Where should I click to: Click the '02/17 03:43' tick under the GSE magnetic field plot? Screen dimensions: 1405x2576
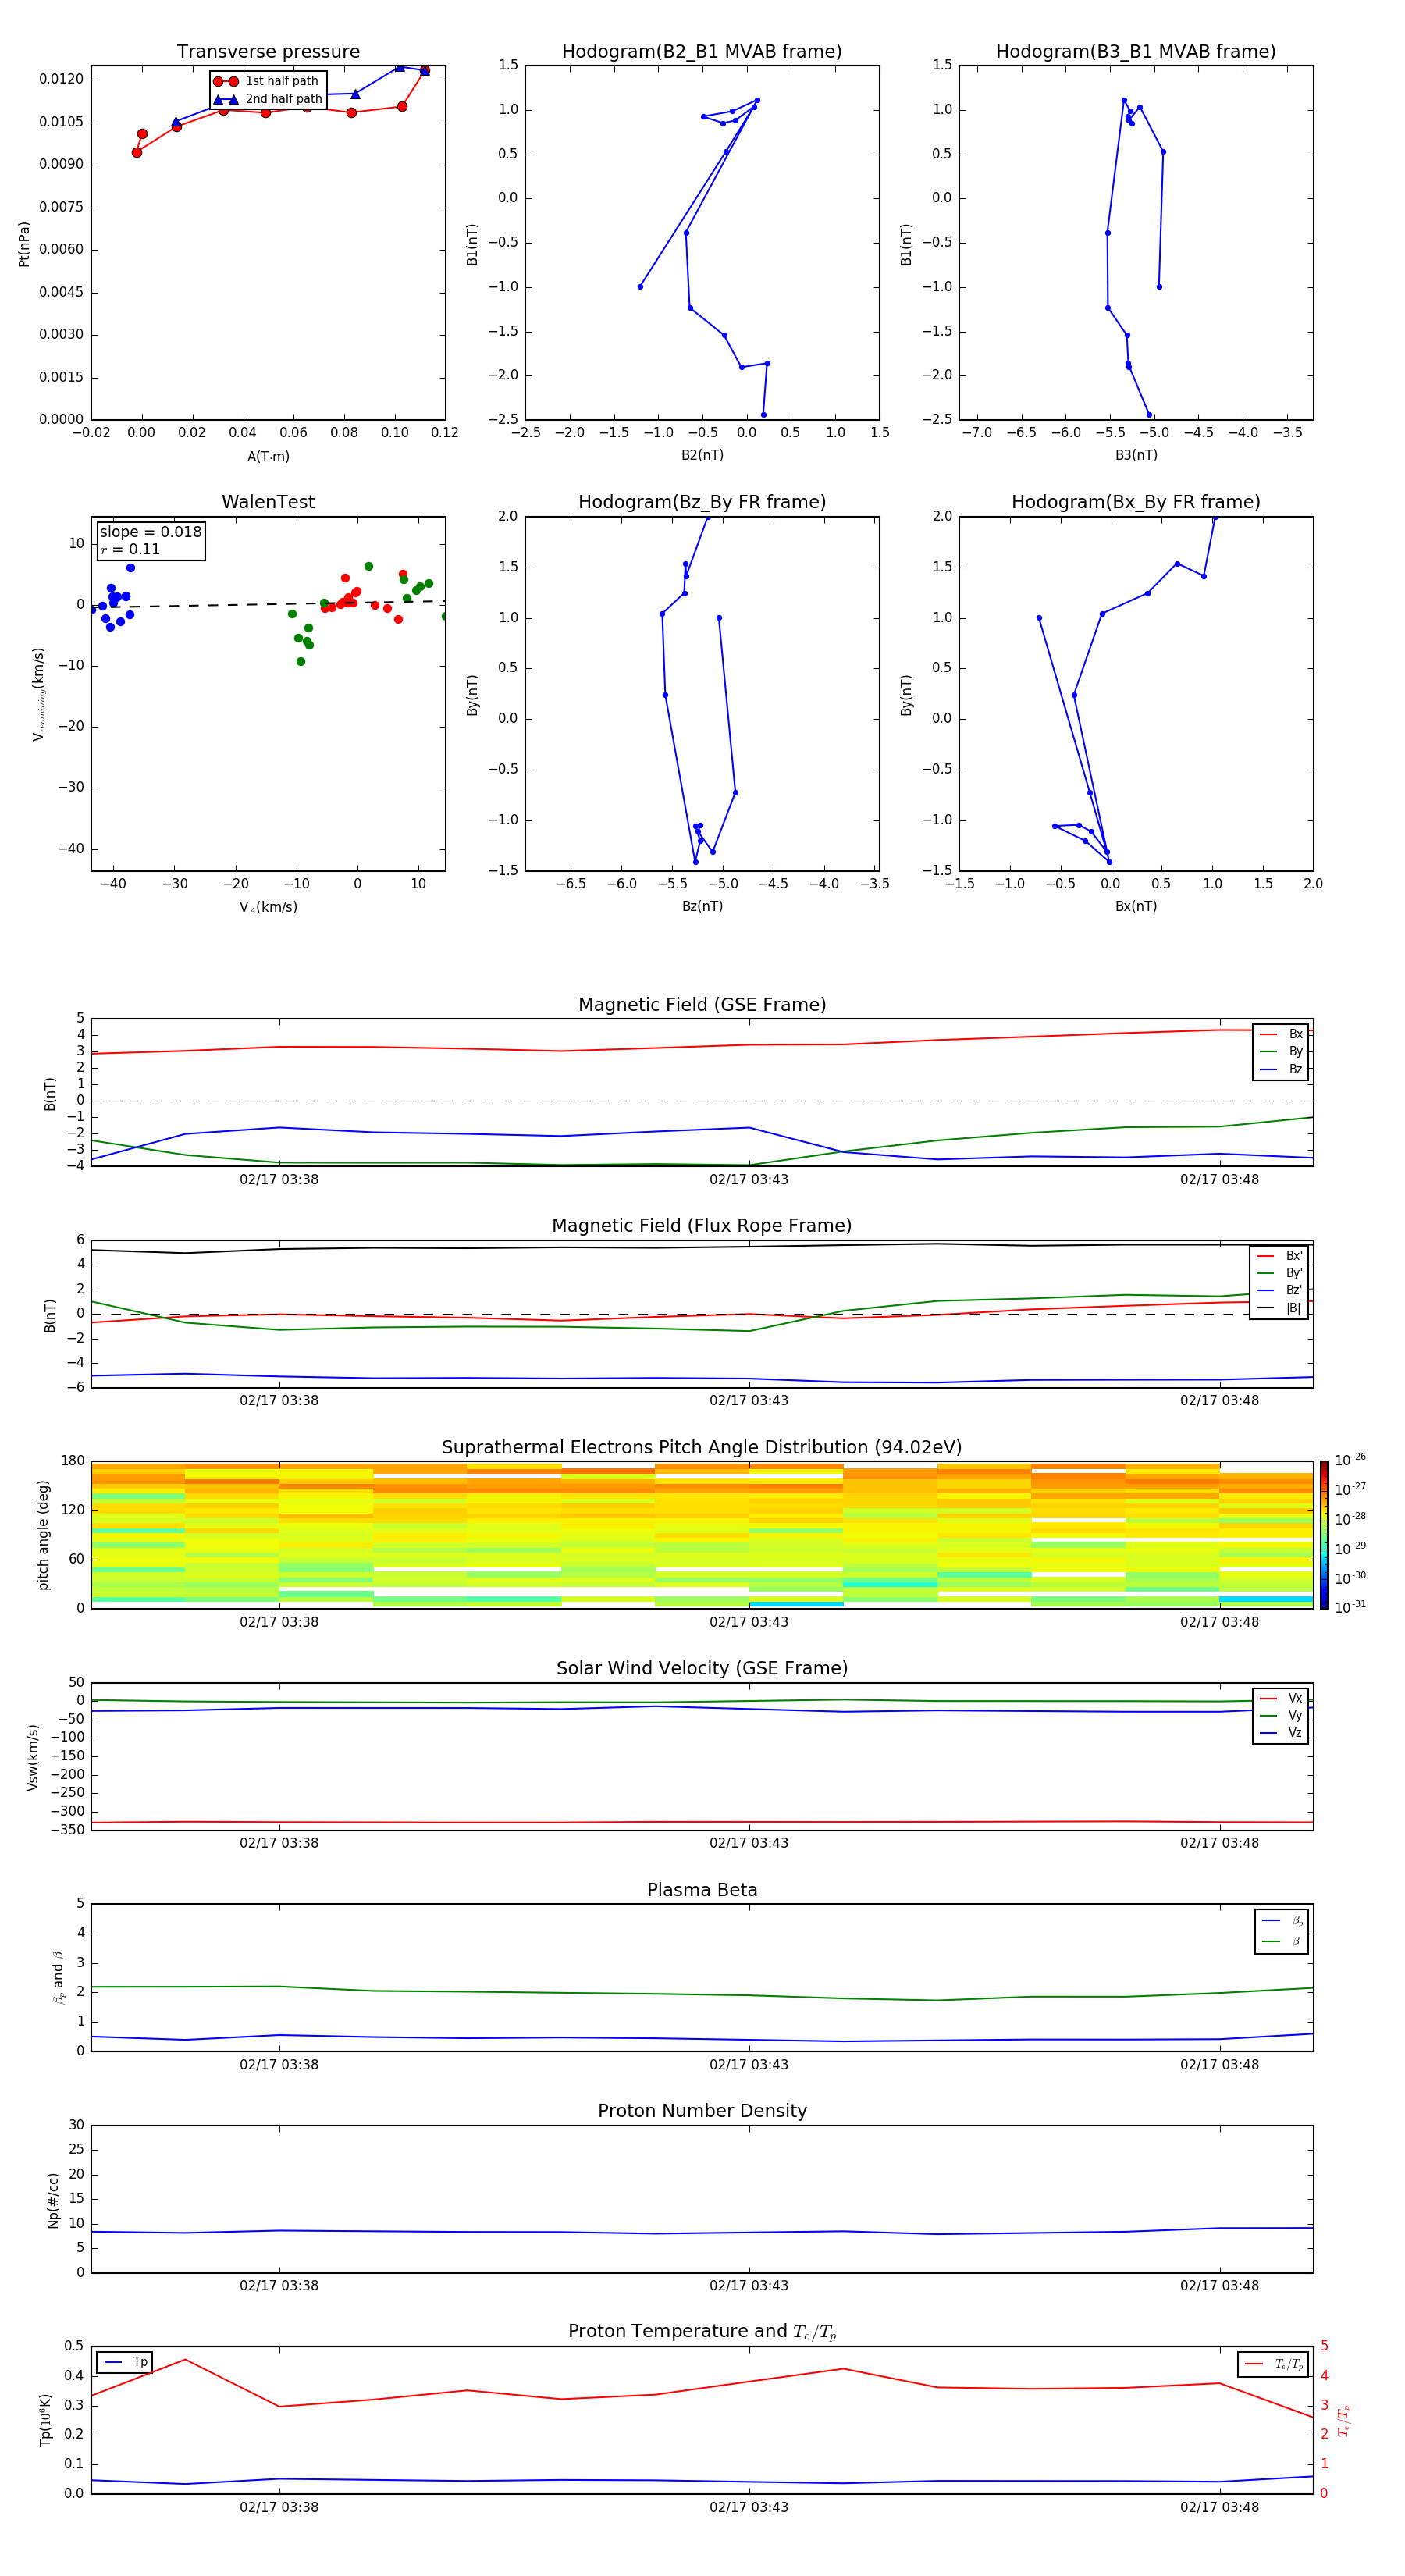749,1179
